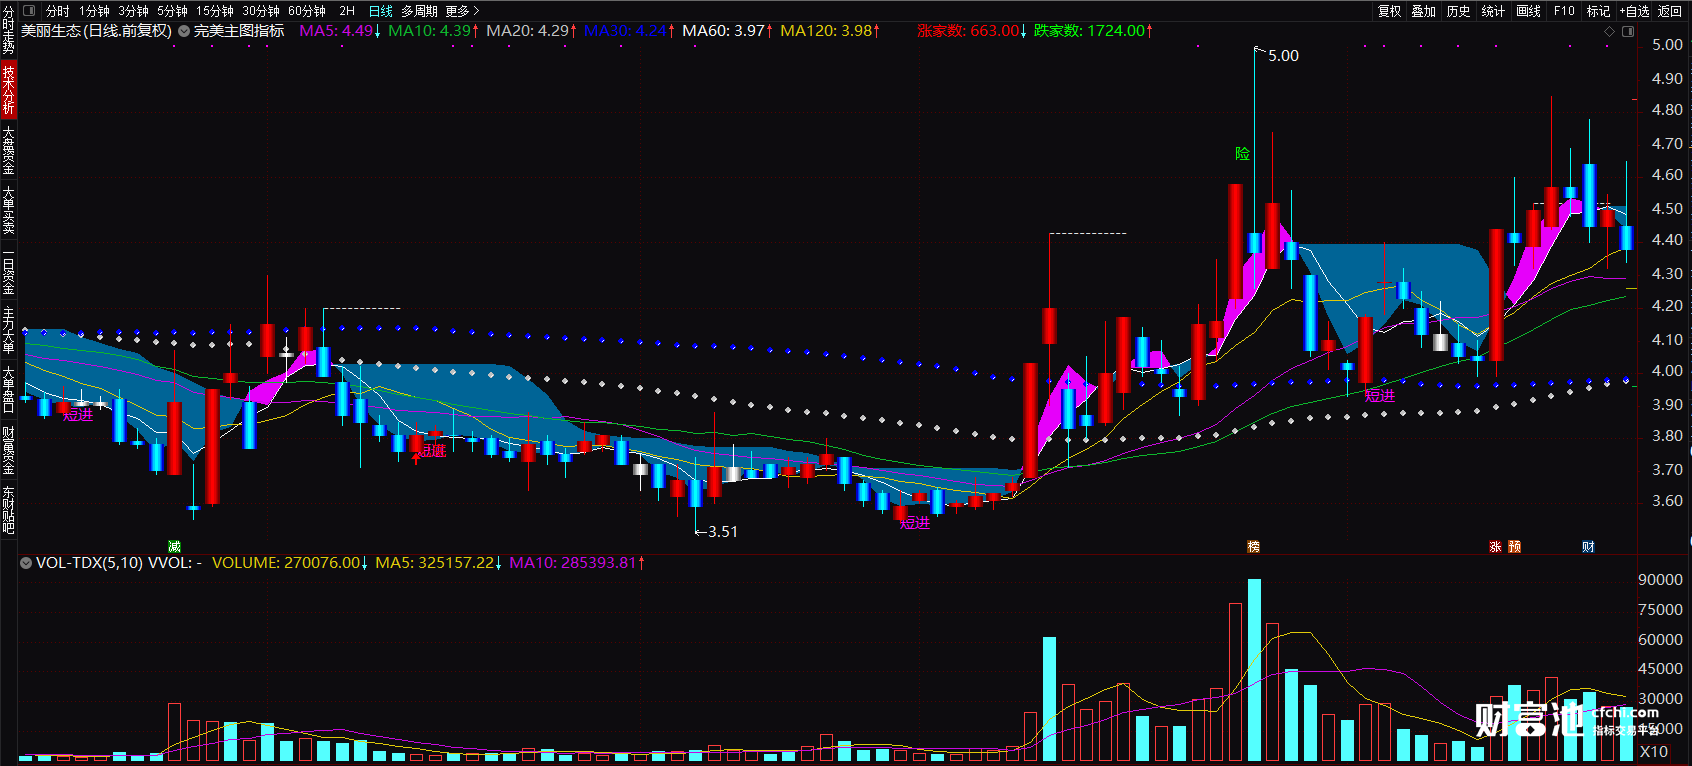Click the 5.00 high price label
Screen dimensions: 1692x766
(x=1283, y=56)
